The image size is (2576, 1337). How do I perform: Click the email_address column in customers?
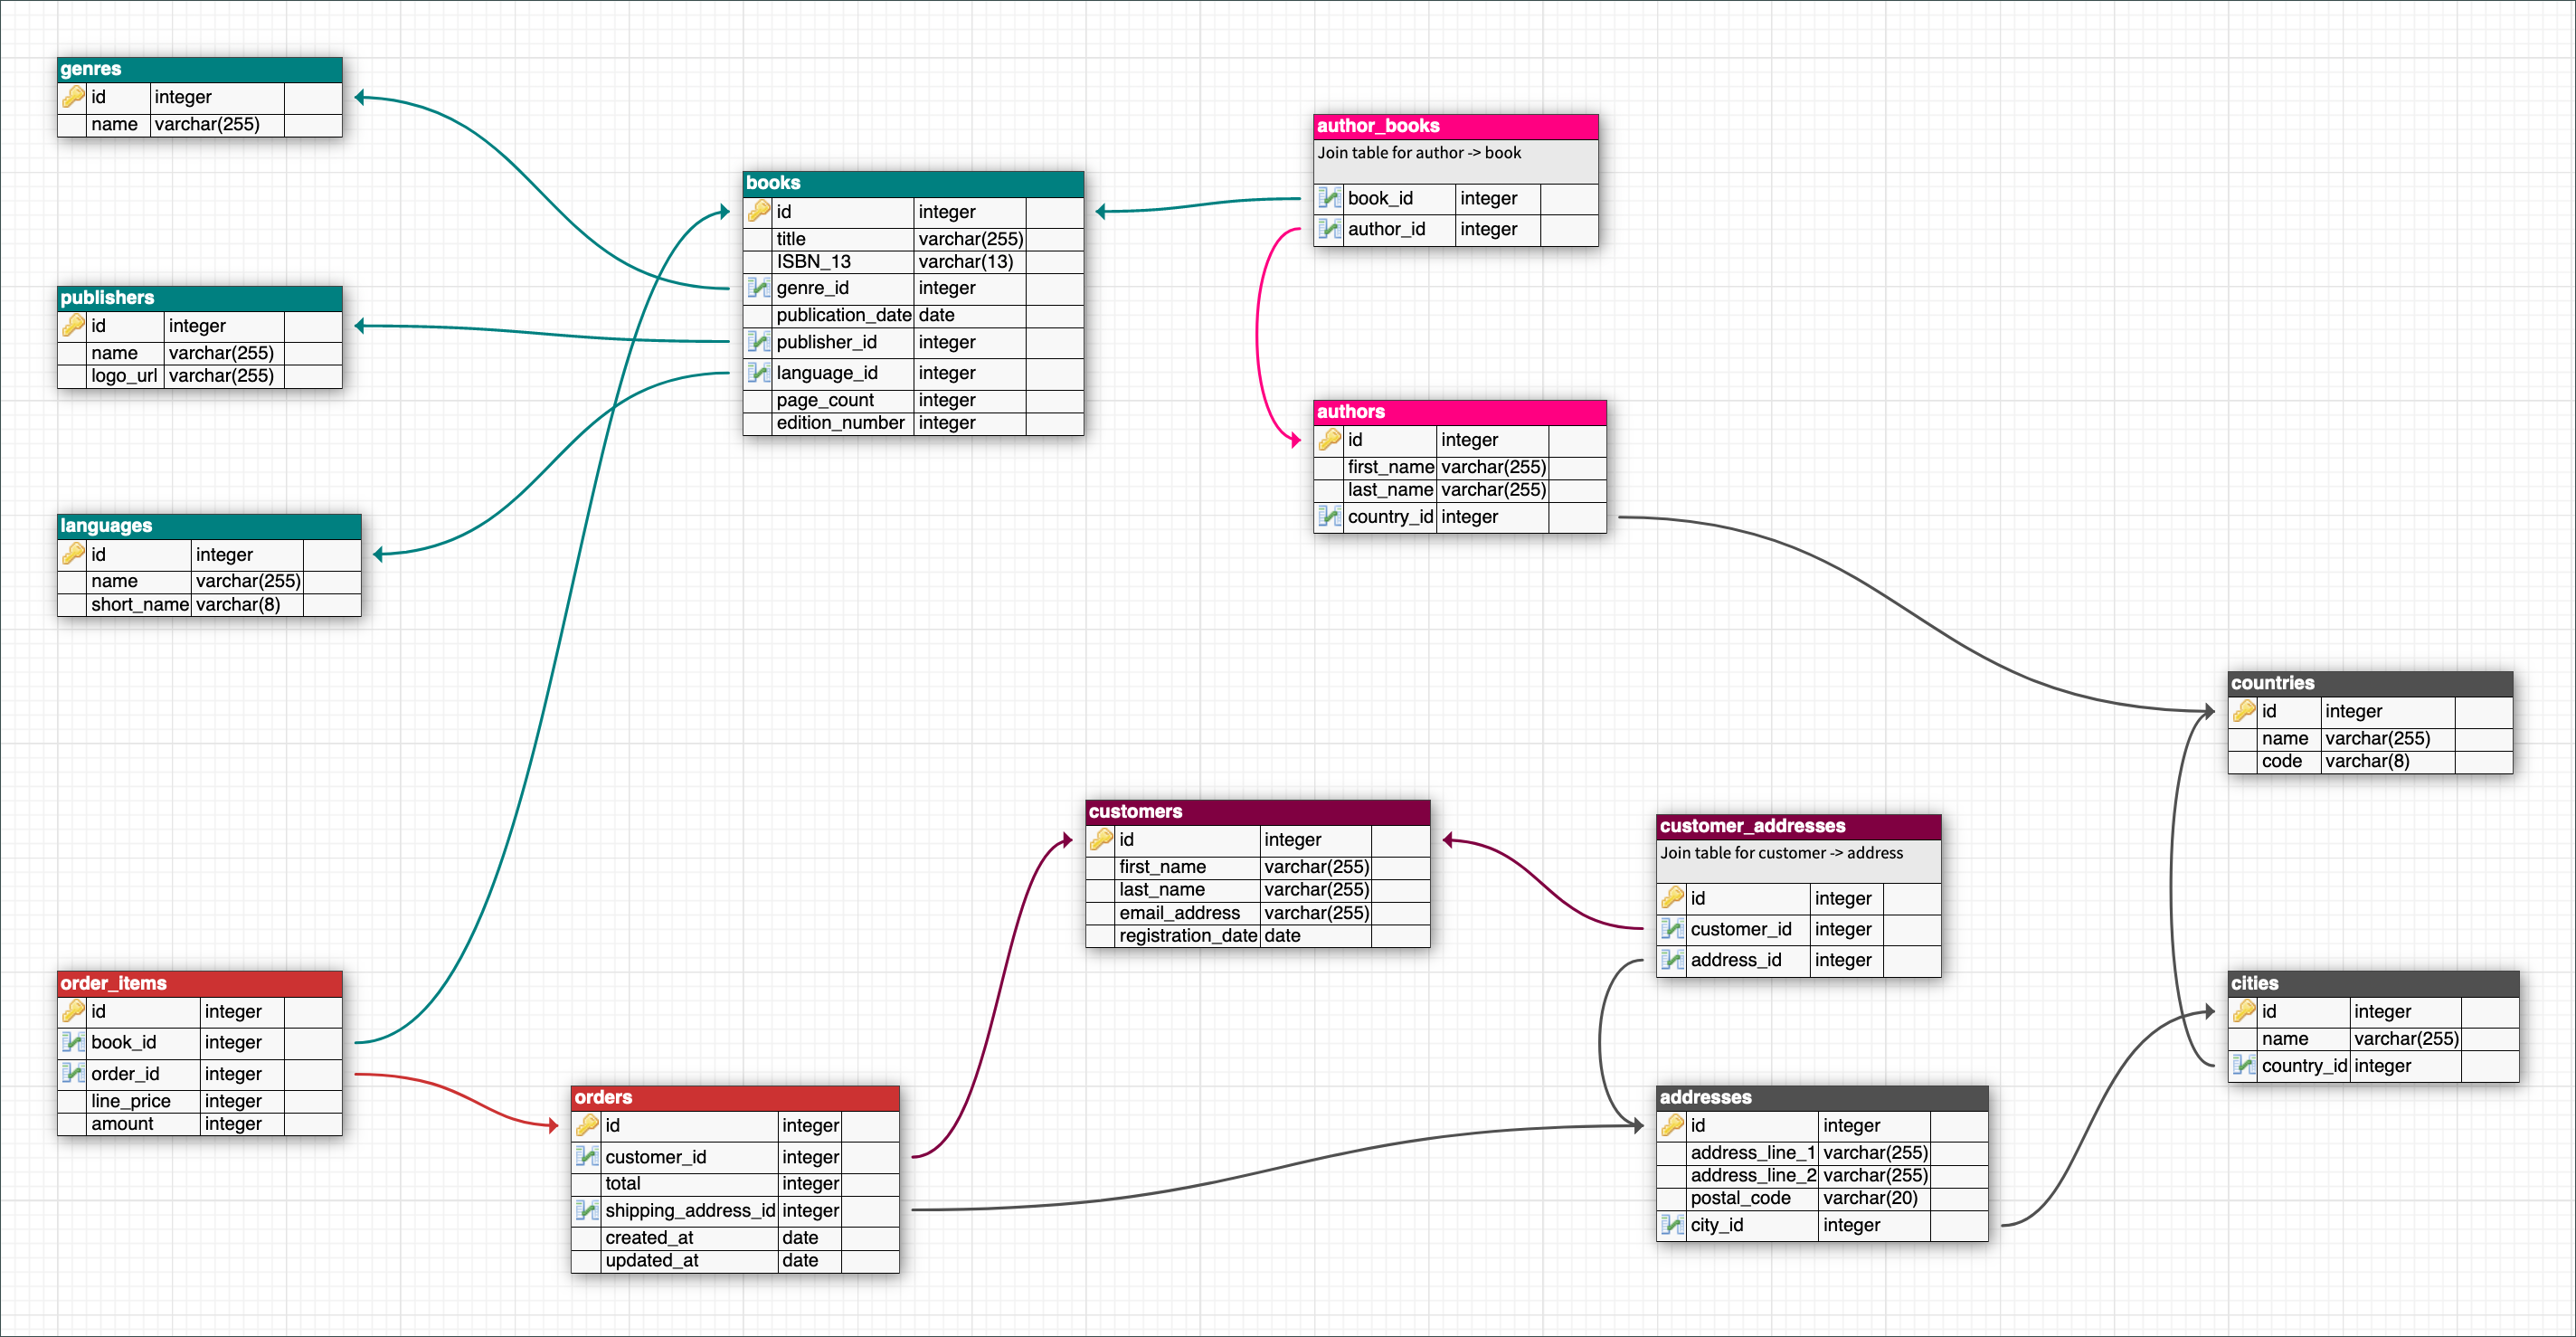click(x=1257, y=913)
